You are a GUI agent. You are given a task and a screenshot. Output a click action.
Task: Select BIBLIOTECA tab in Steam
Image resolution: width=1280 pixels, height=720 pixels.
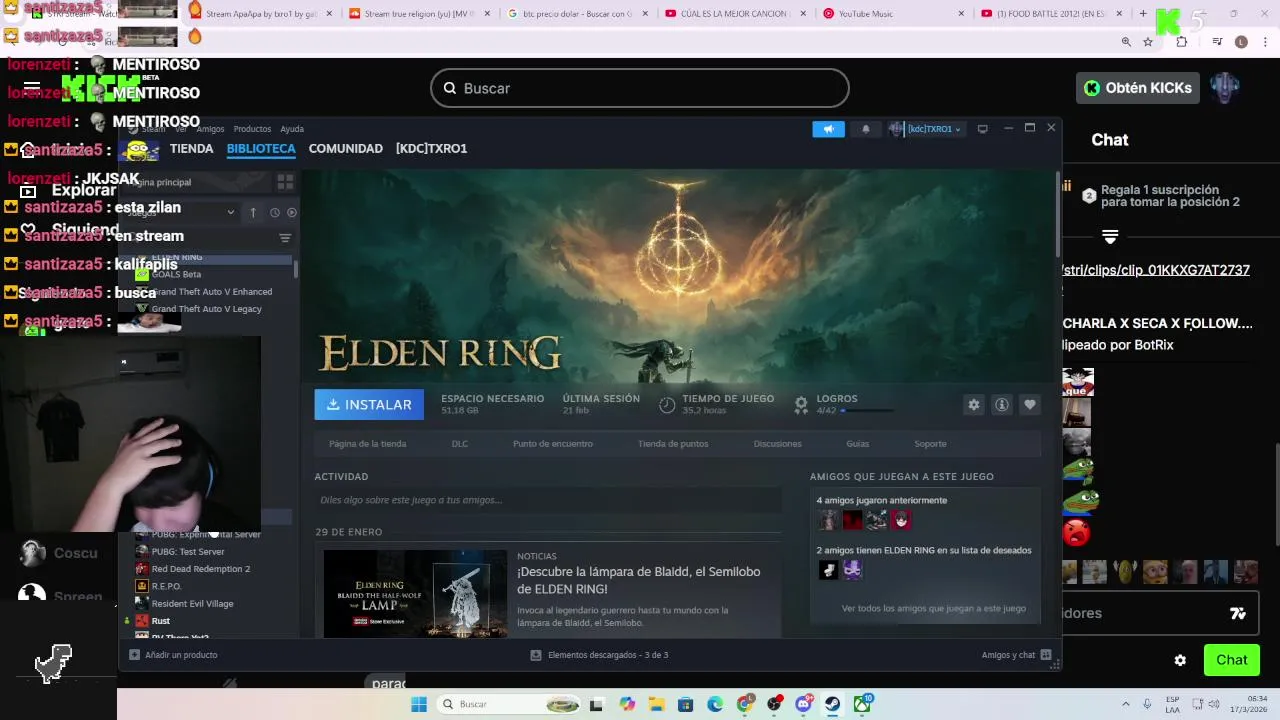[x=261, y=148]
